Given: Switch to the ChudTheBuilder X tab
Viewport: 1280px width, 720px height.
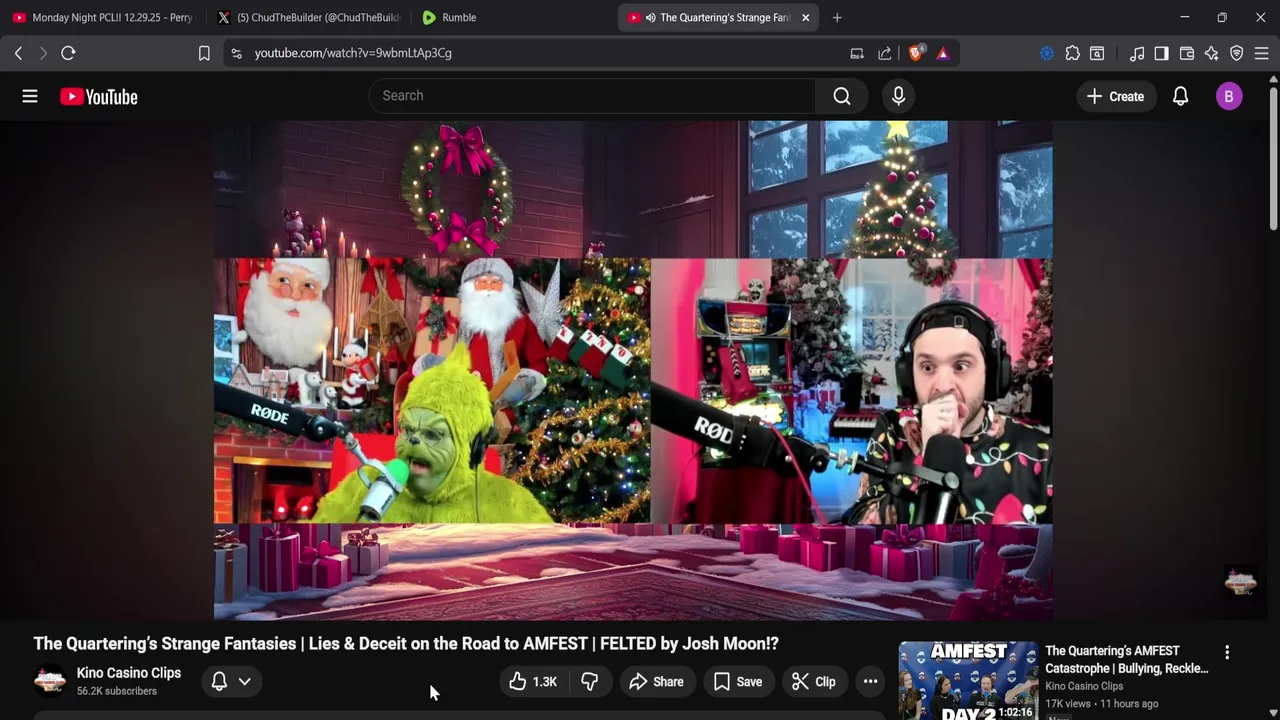Looking at the screenshot, I should click(x=308, y=17).
